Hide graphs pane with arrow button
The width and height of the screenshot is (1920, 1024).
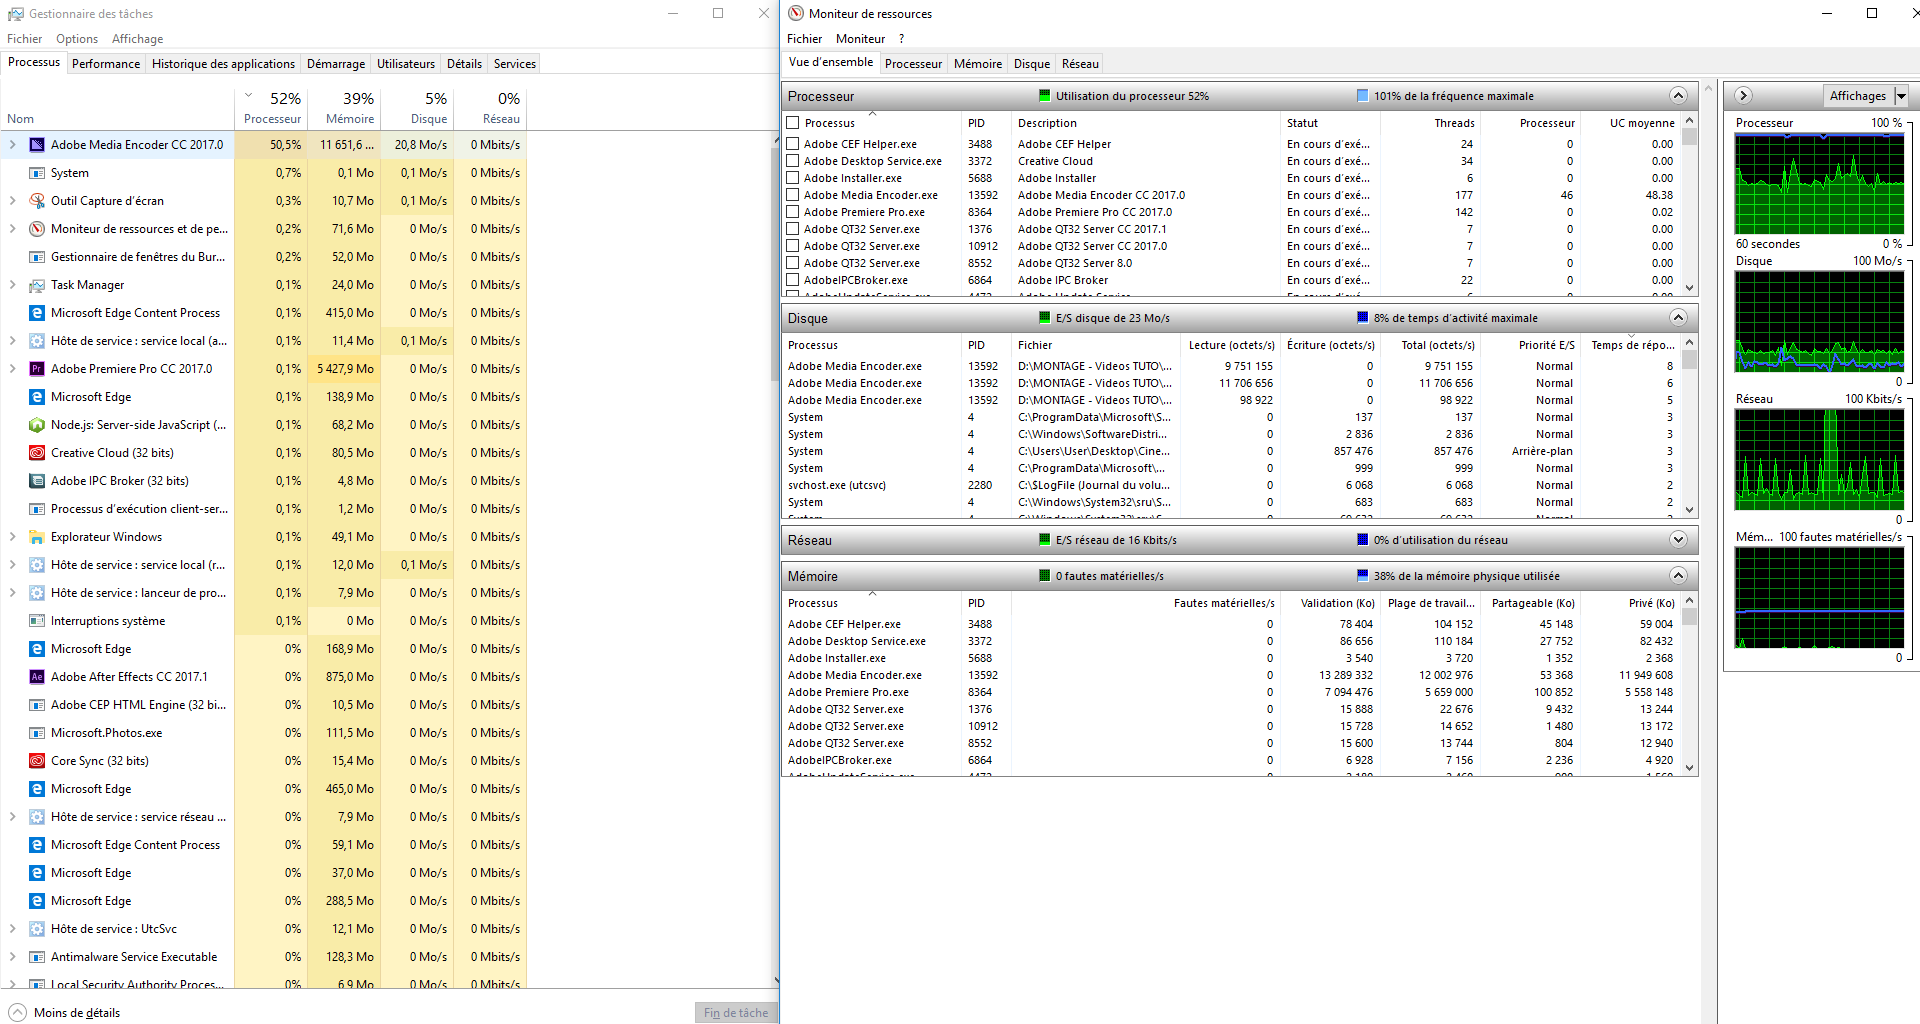[1743, 96]
